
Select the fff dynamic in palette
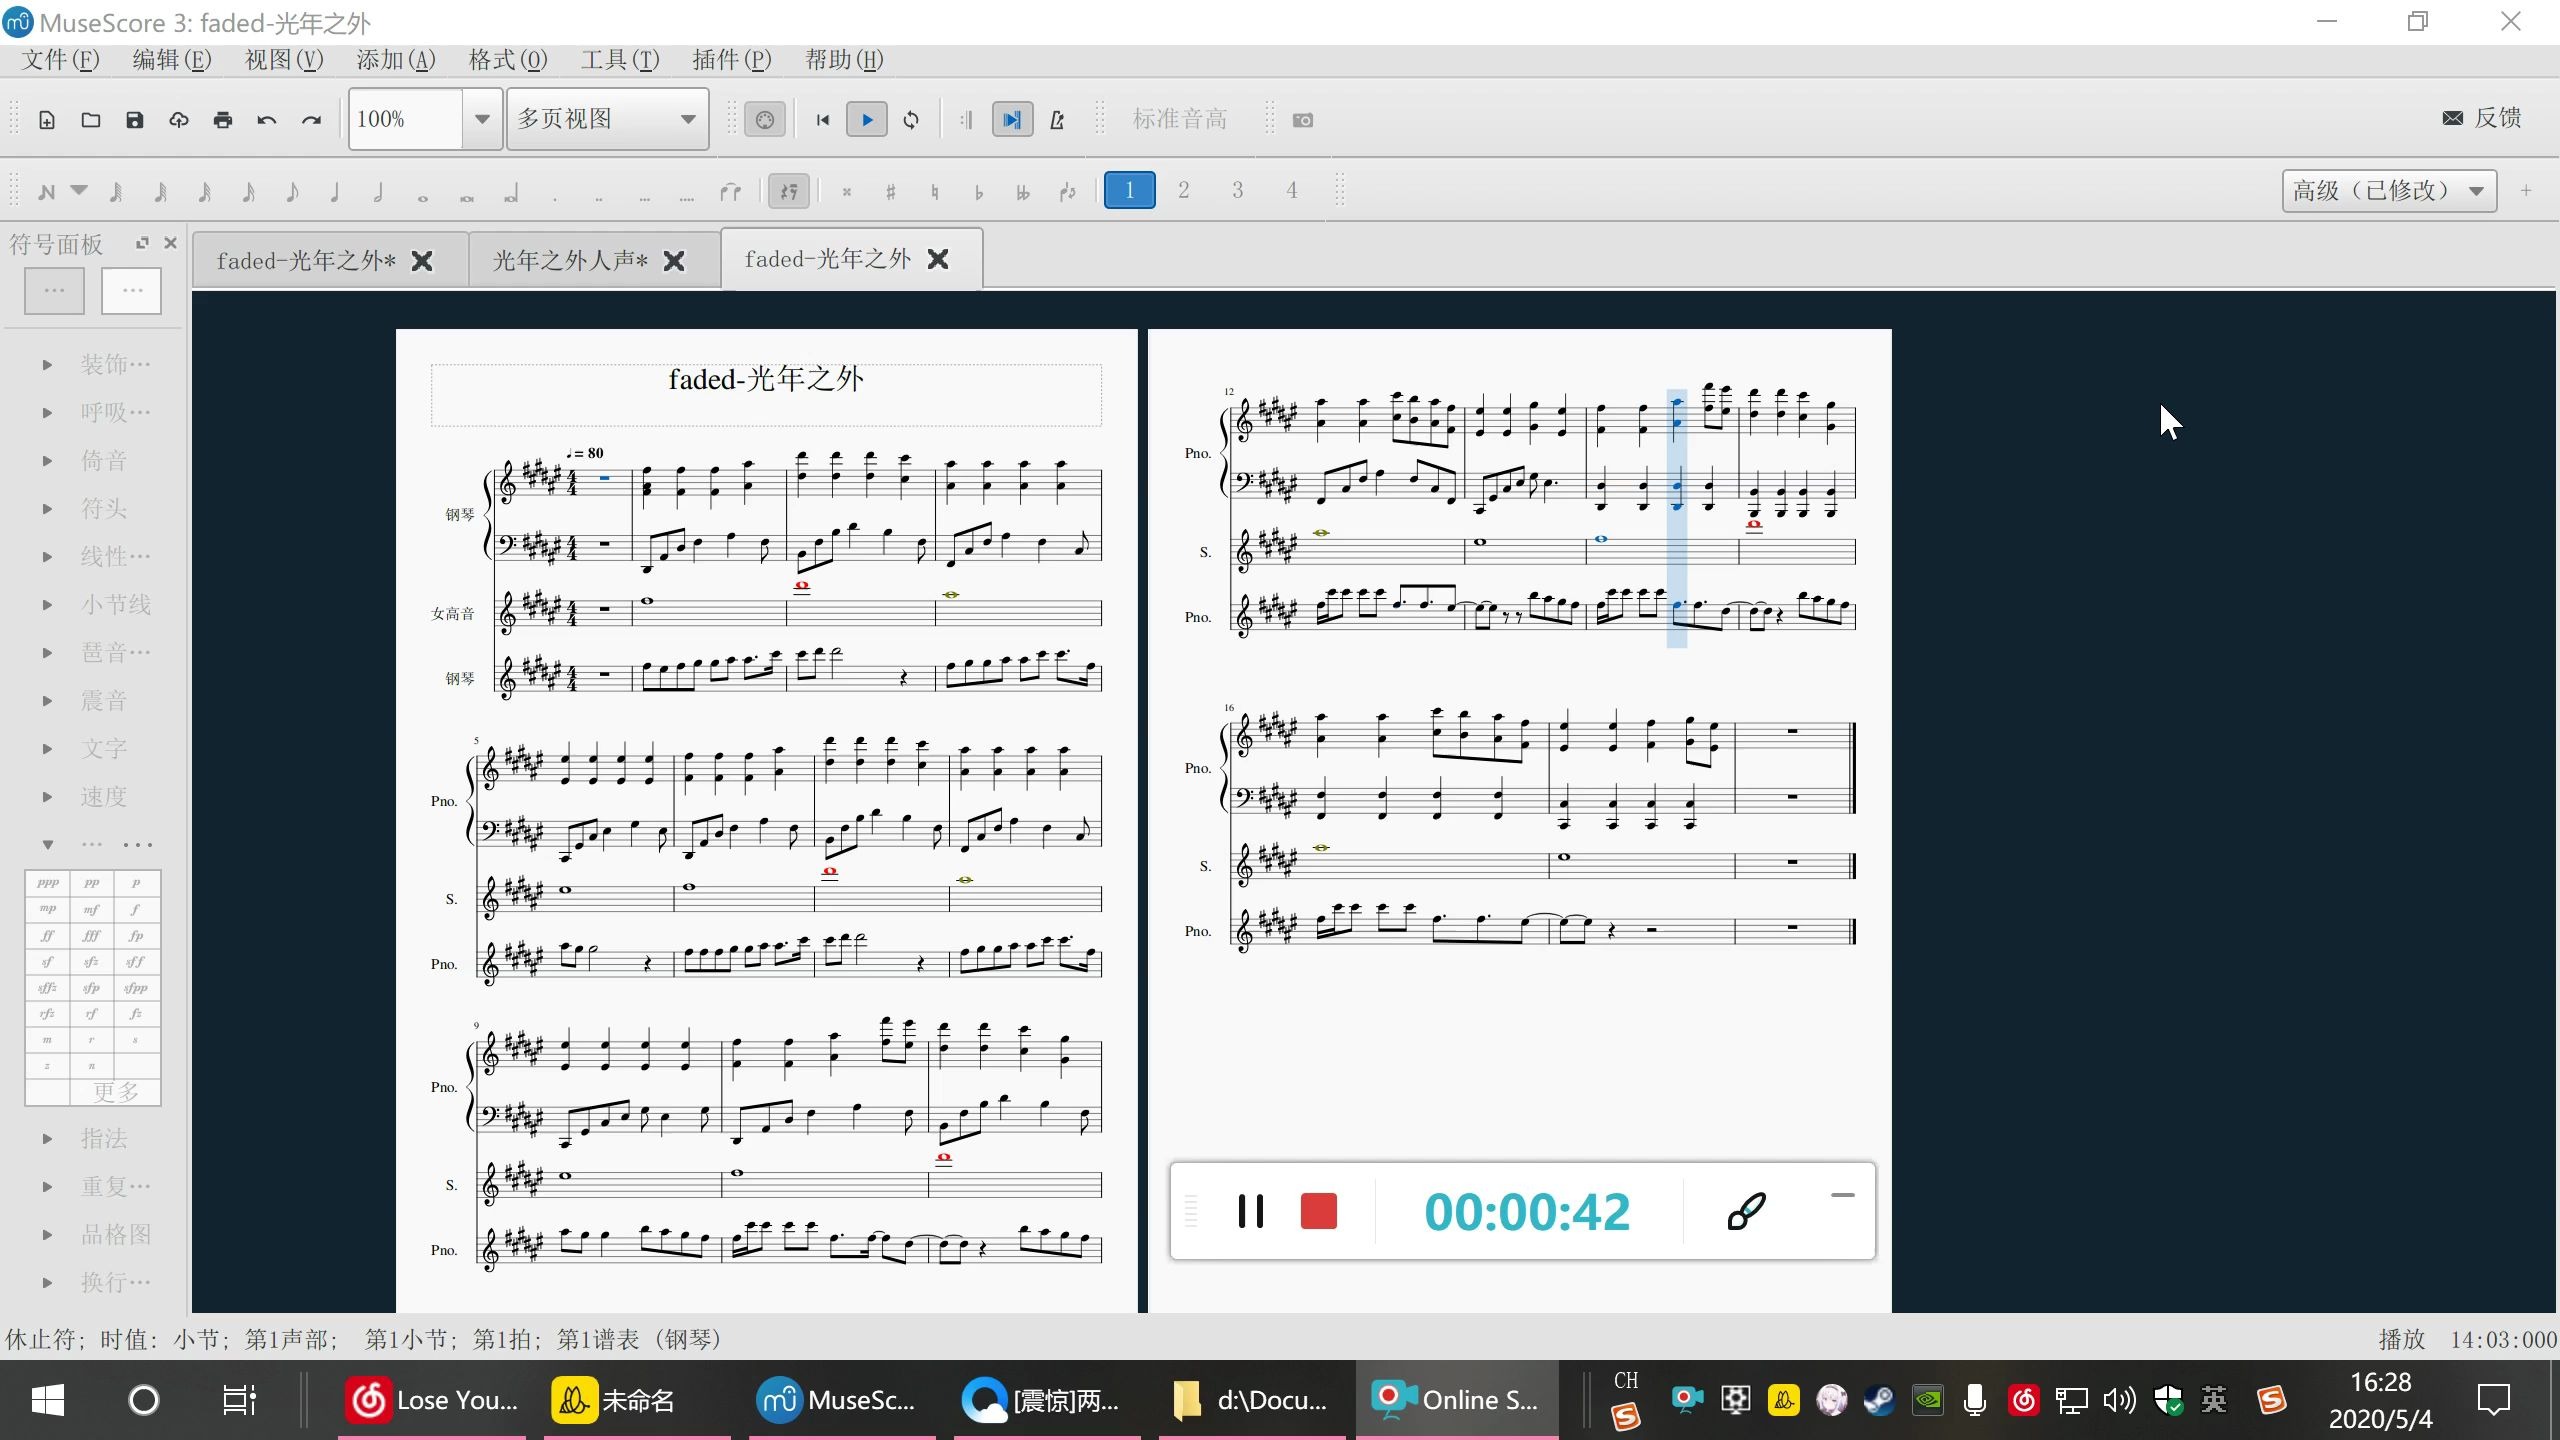(x=92, y=936)
